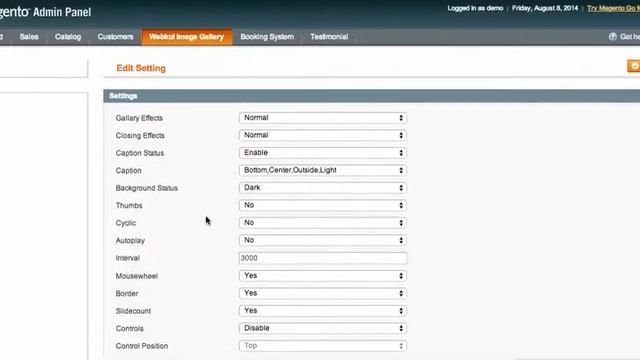Change Caption Status dropdown value

click(322, 153)
